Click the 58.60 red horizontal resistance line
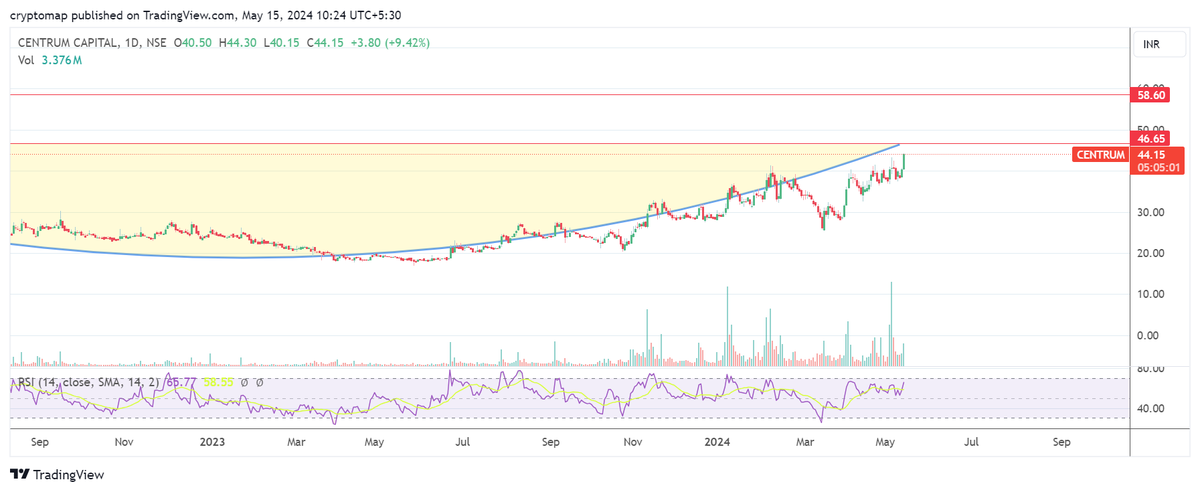The image size is (1200, 492). pos(570,95)
